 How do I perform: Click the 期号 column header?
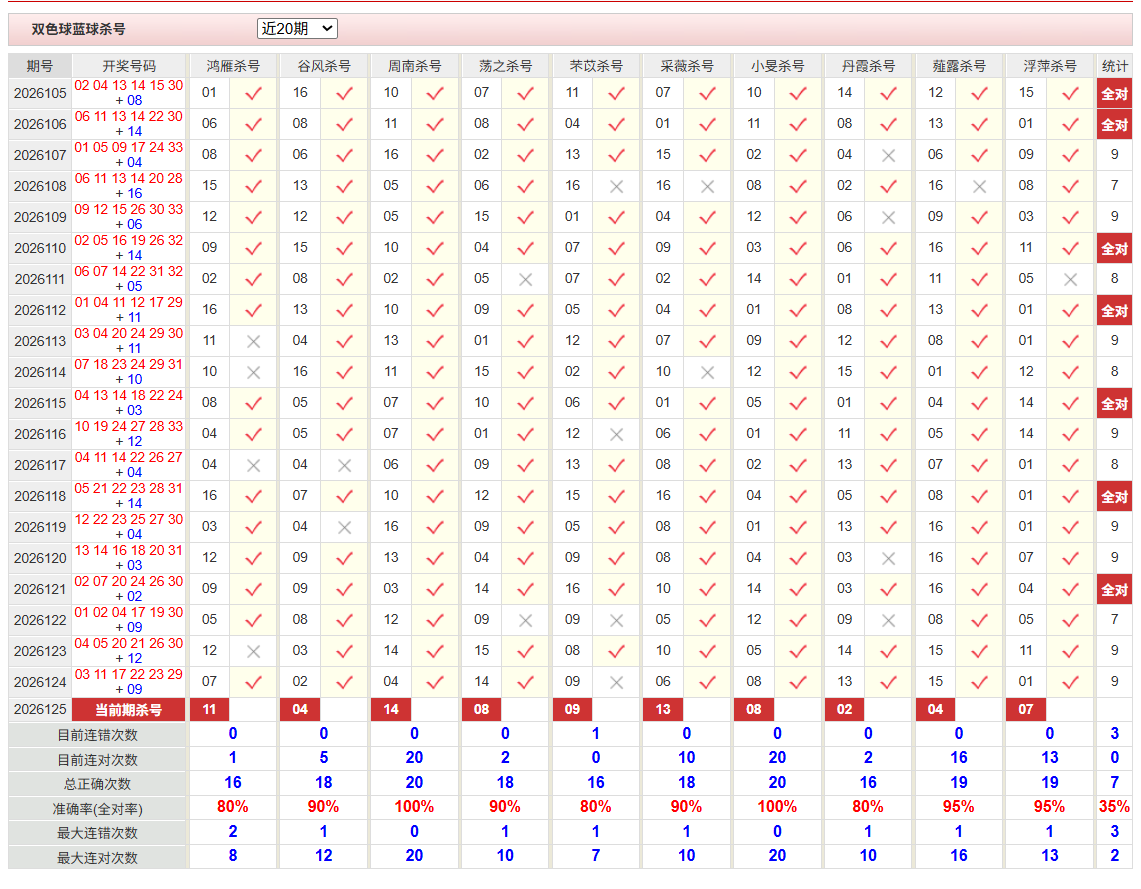(x=39, y=66)
